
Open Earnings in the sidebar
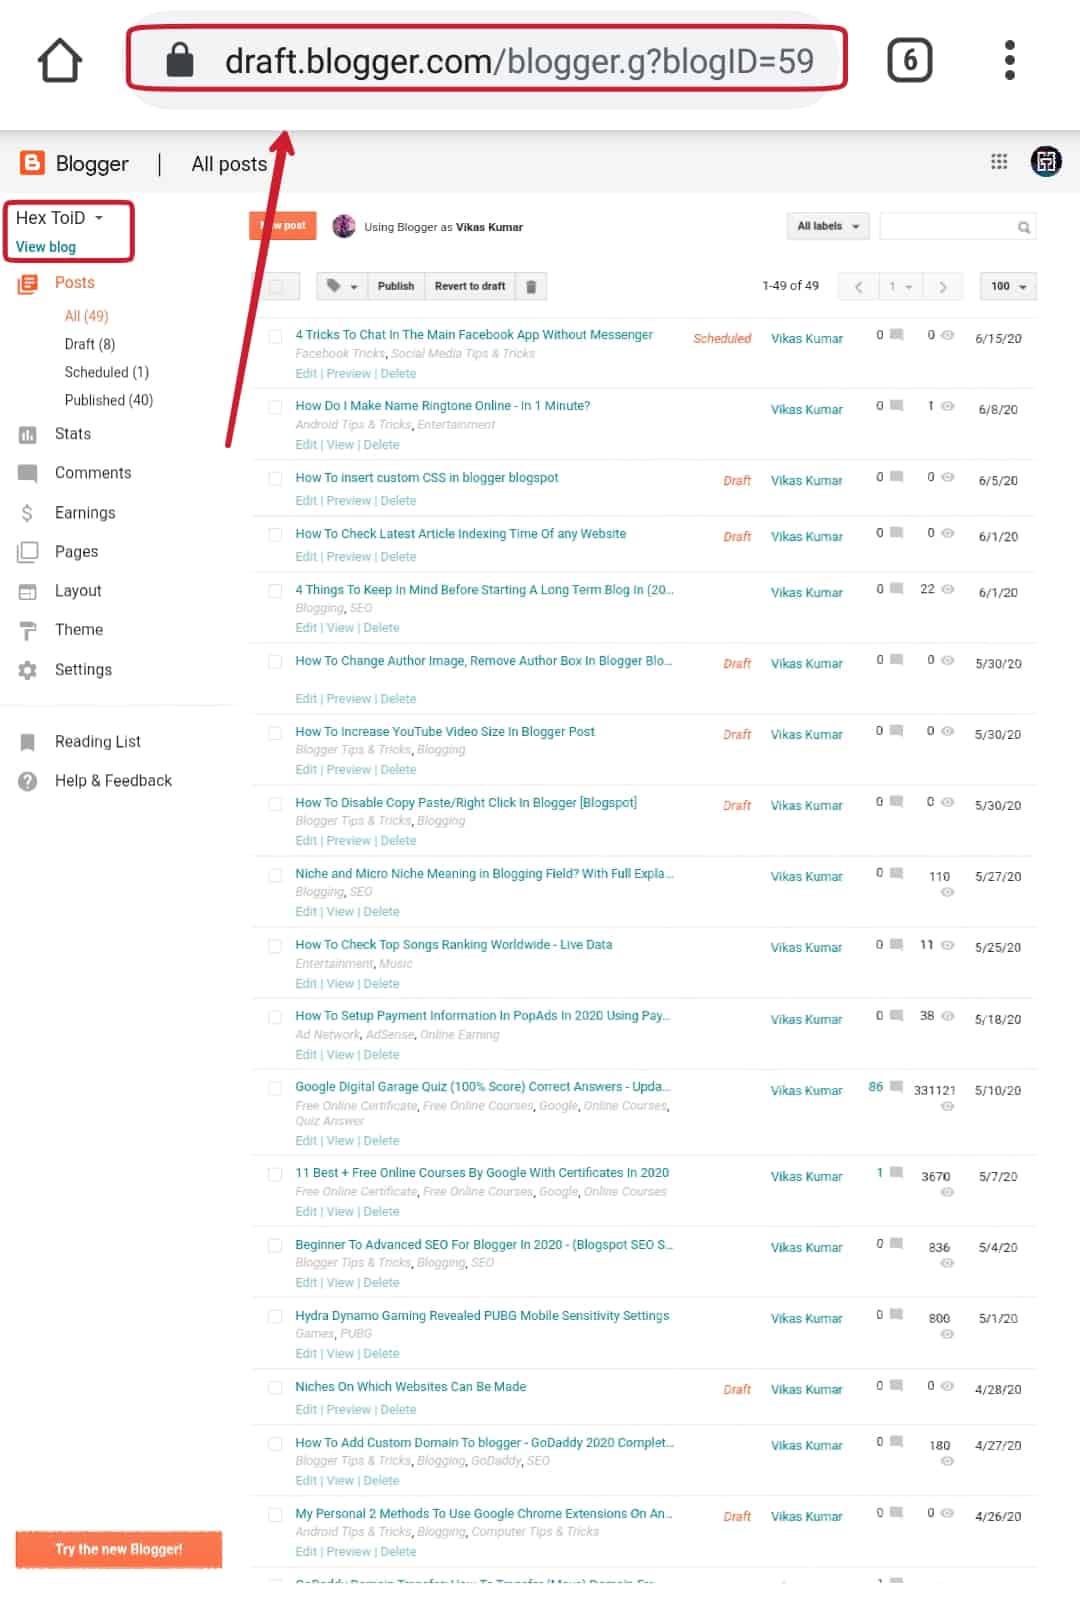pos(85,513)
